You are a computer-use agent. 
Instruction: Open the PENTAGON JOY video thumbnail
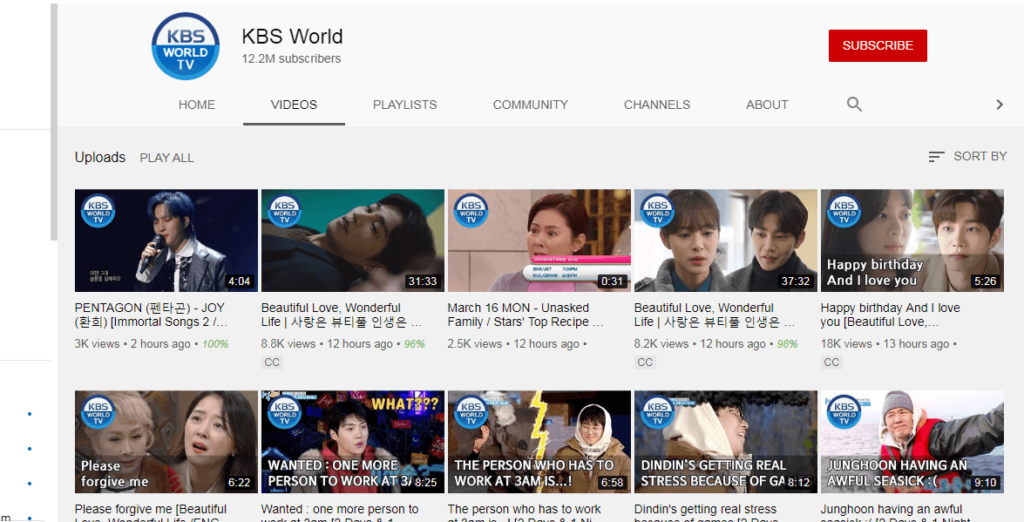point(167,240)
